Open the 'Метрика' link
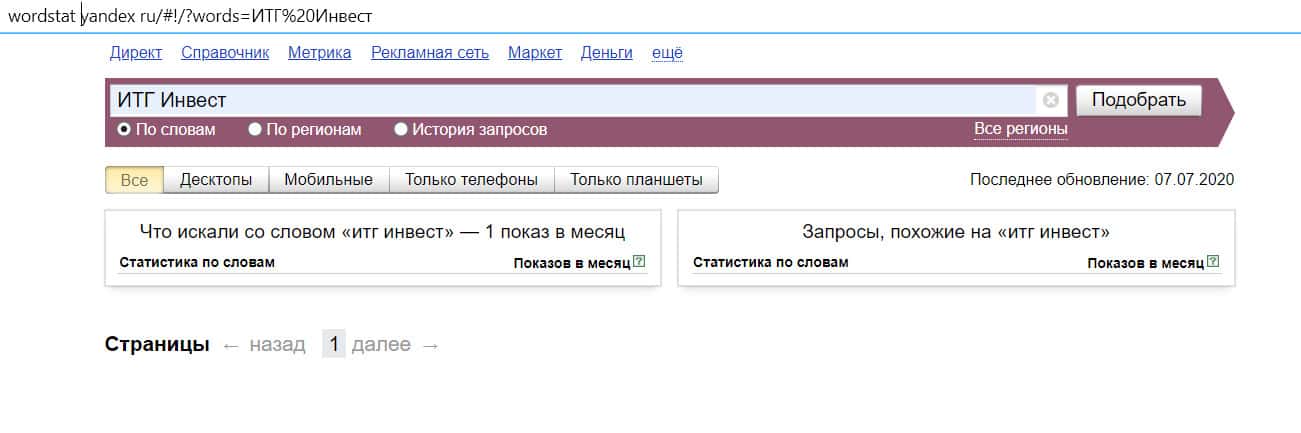Image resolution: width=1301 pixels, height=433 pixels. pos(319,53)
